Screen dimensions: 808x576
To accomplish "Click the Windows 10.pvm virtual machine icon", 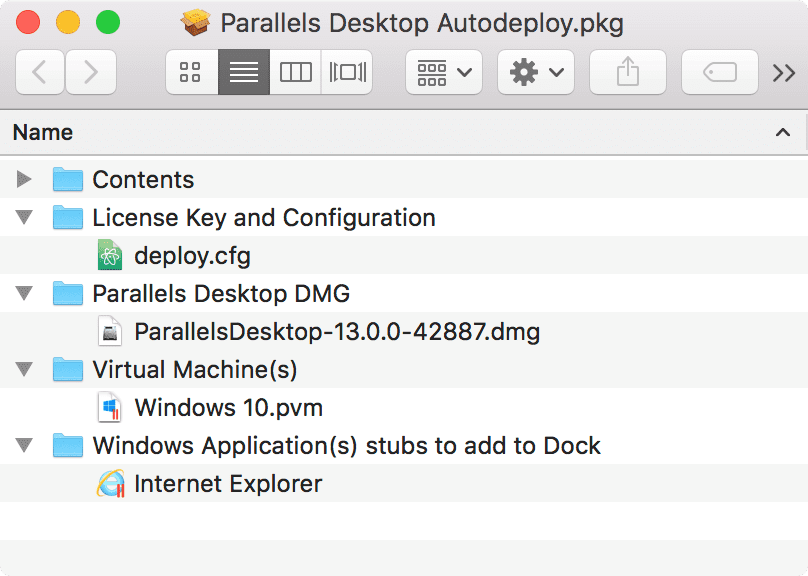I will point(110,407).
